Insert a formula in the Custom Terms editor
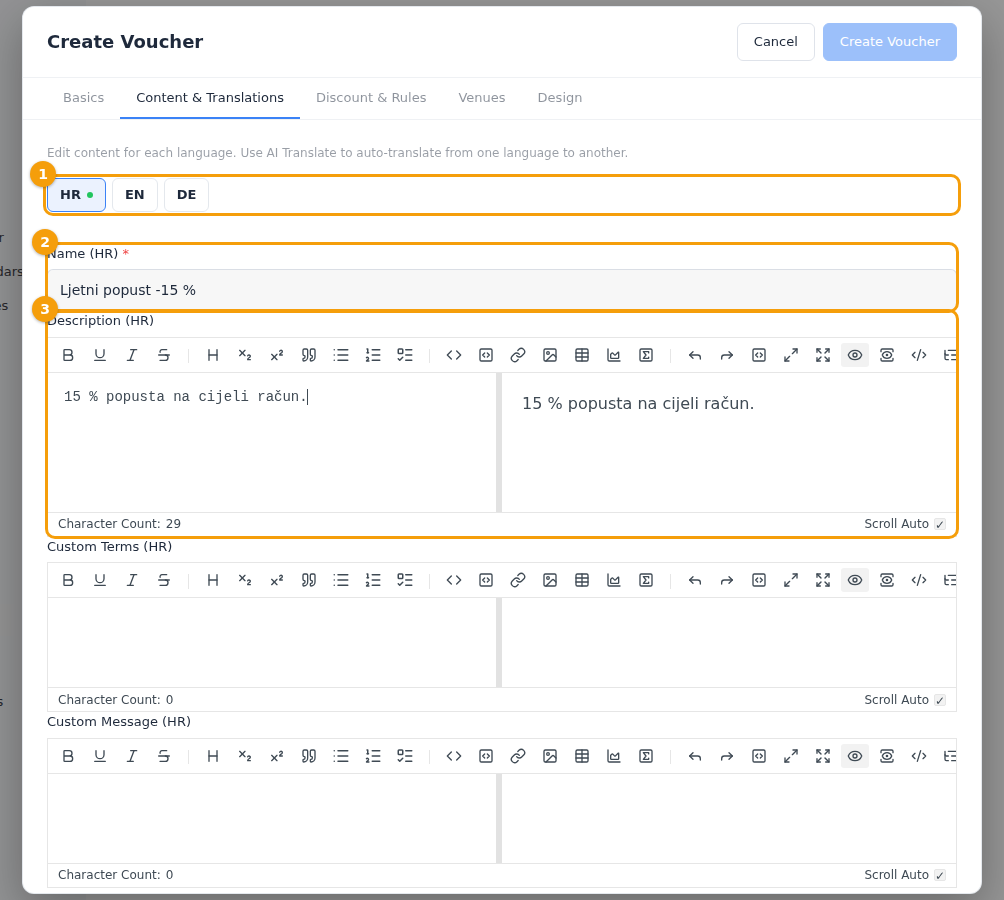 [x=645, y=580]
